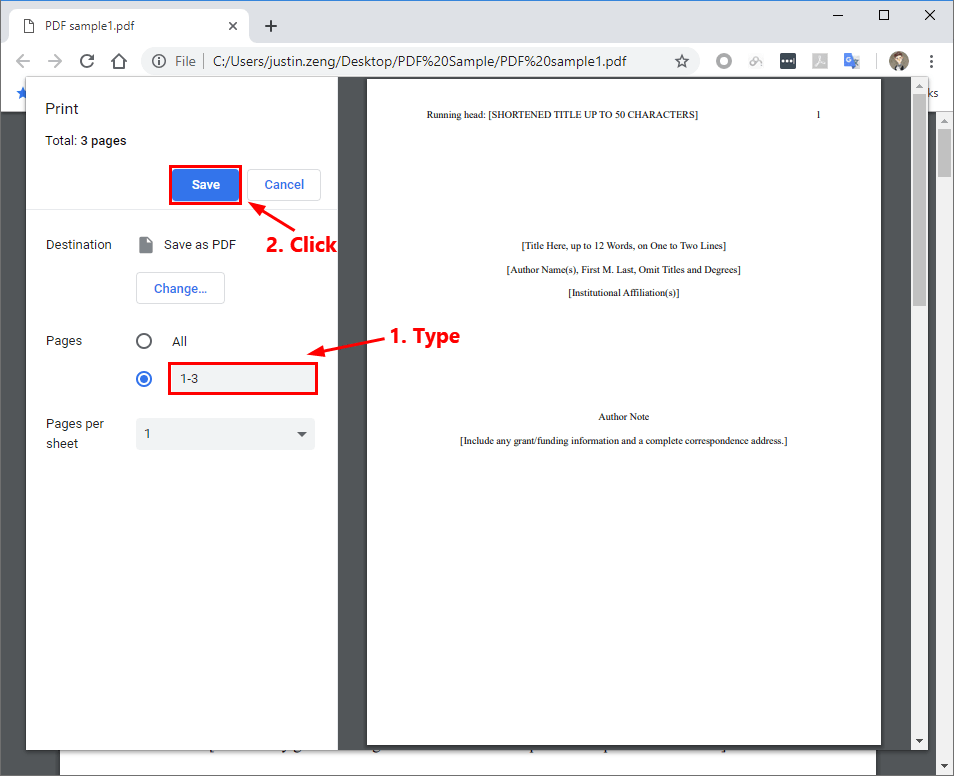Go to the browser home page icon
954x776 pixels.
(119, 61)
